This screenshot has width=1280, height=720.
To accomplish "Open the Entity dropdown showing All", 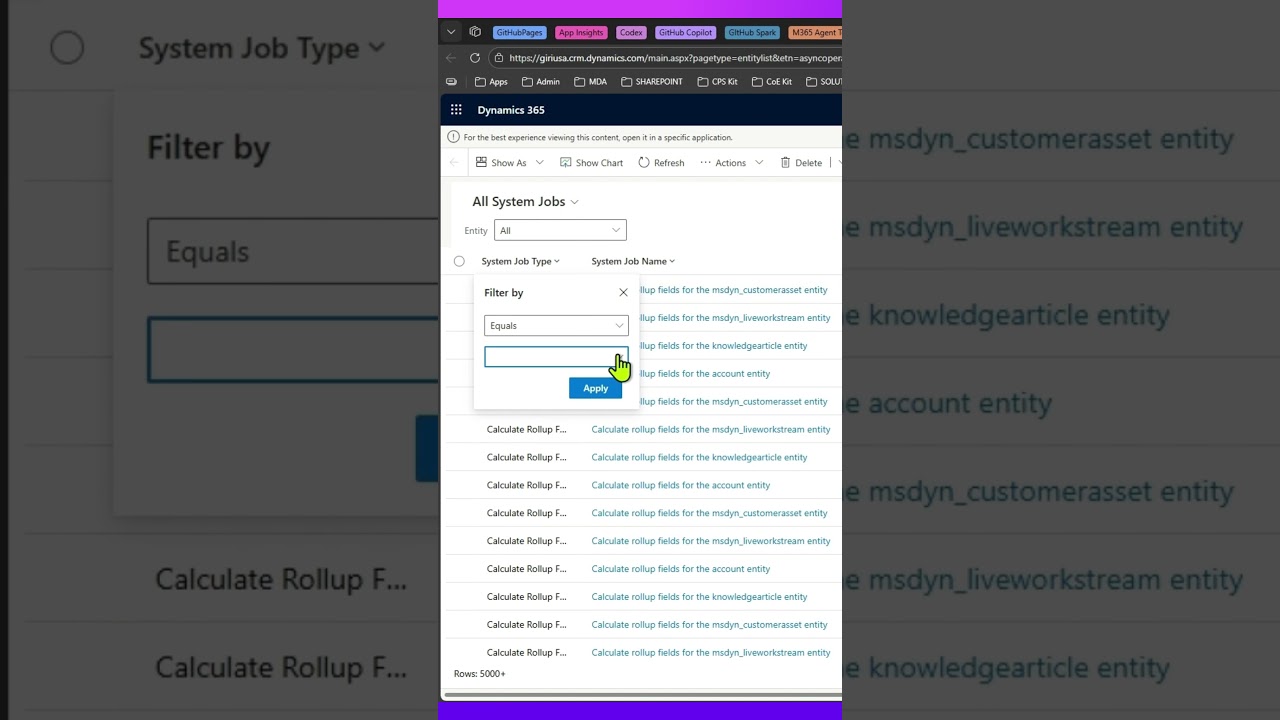I will tap(560, 230).
